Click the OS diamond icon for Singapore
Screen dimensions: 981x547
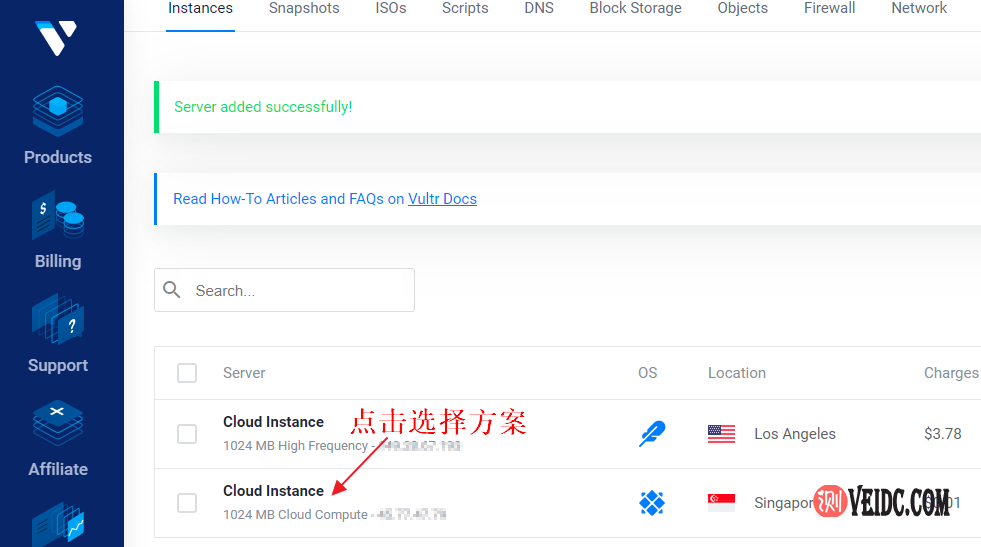652,503
